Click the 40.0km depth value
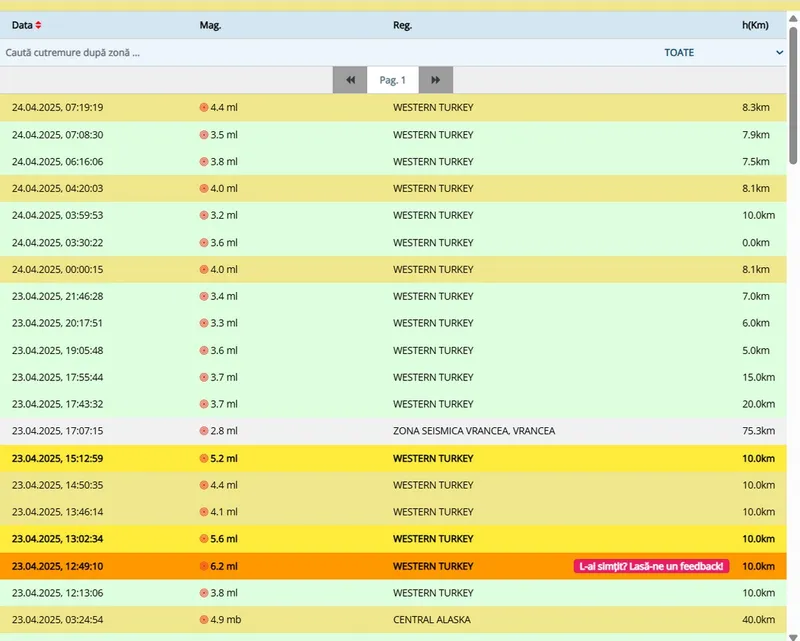 [759, 620]
